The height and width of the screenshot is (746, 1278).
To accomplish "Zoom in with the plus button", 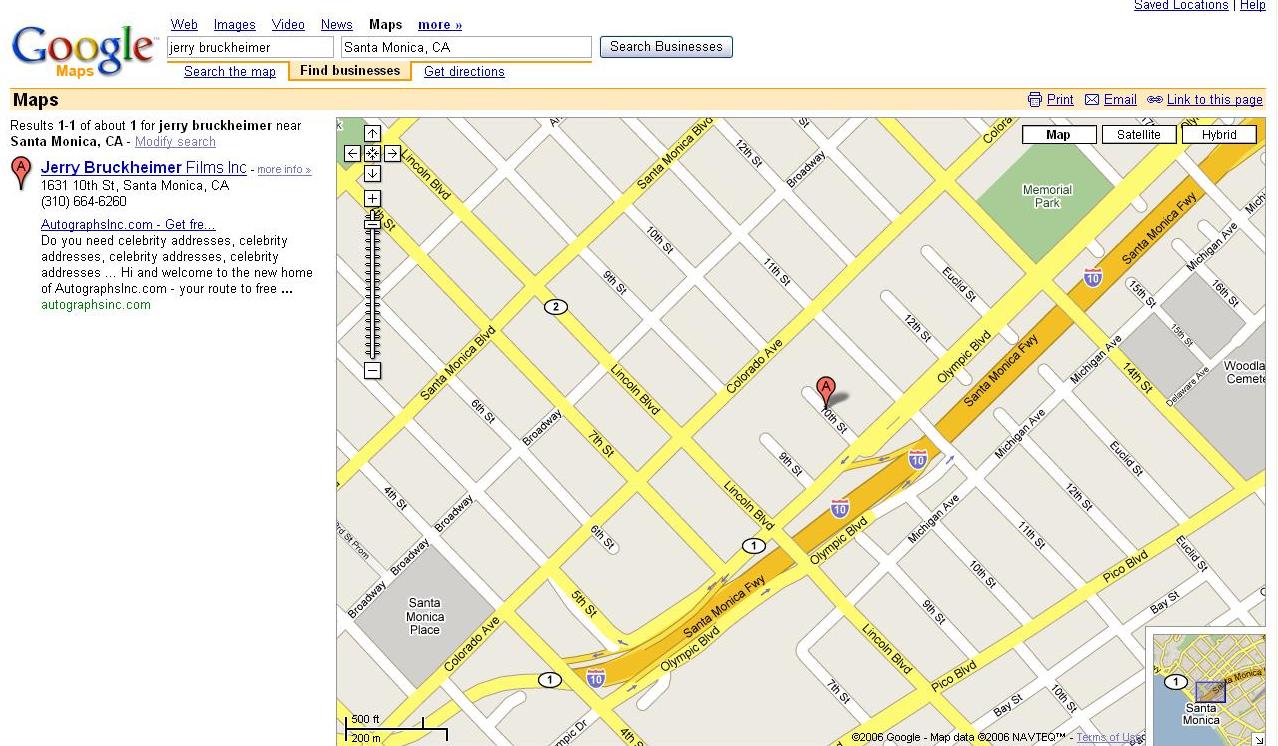I will point(372,198).
